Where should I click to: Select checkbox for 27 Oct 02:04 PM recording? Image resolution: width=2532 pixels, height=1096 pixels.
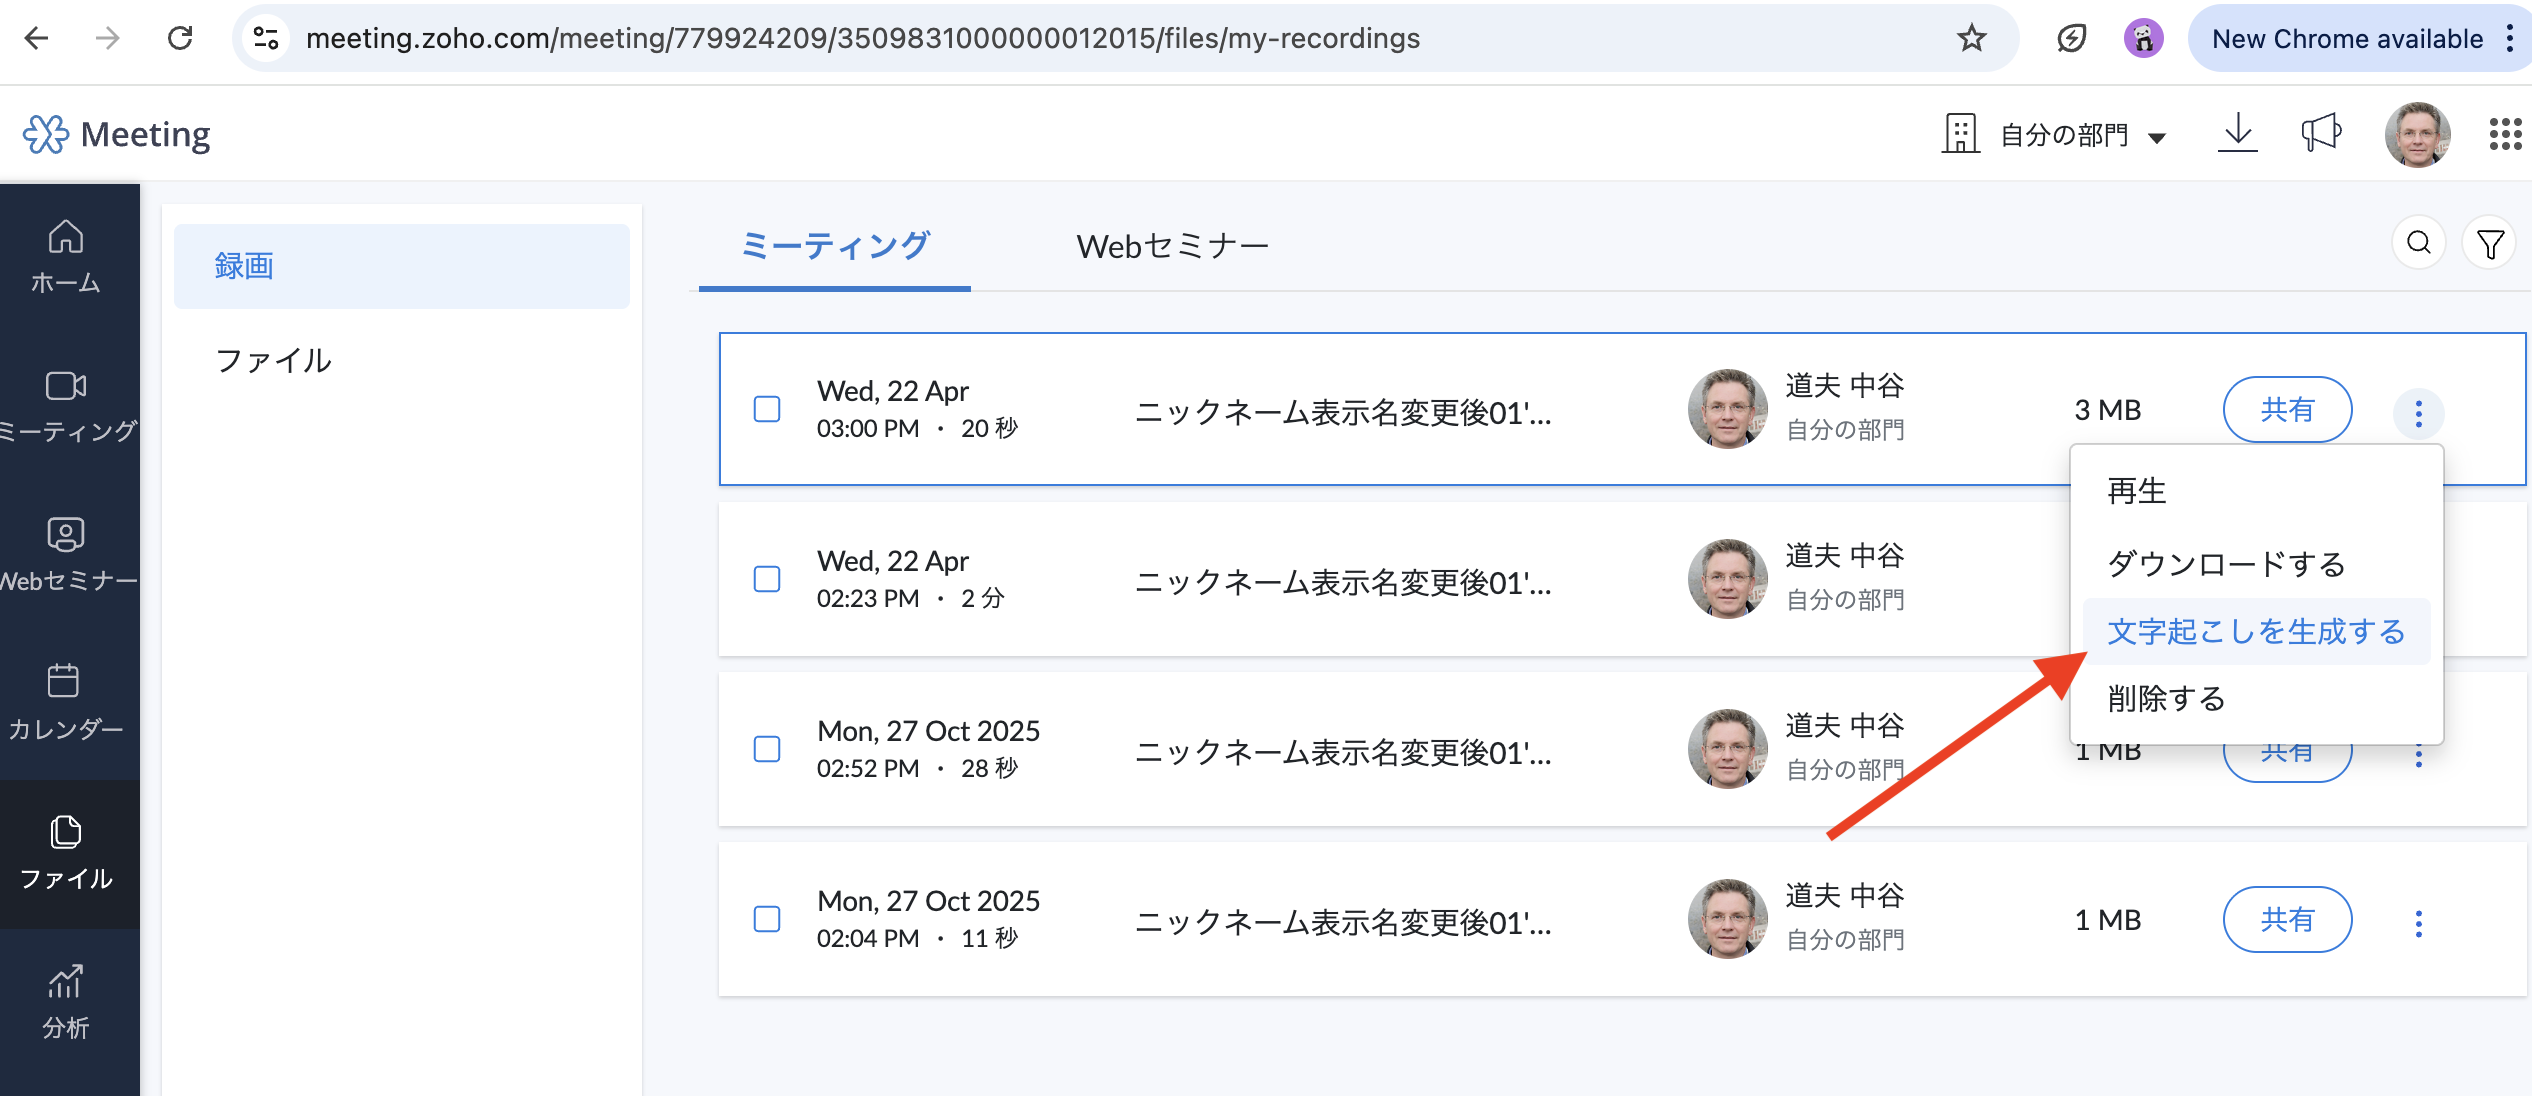[767, 919]
